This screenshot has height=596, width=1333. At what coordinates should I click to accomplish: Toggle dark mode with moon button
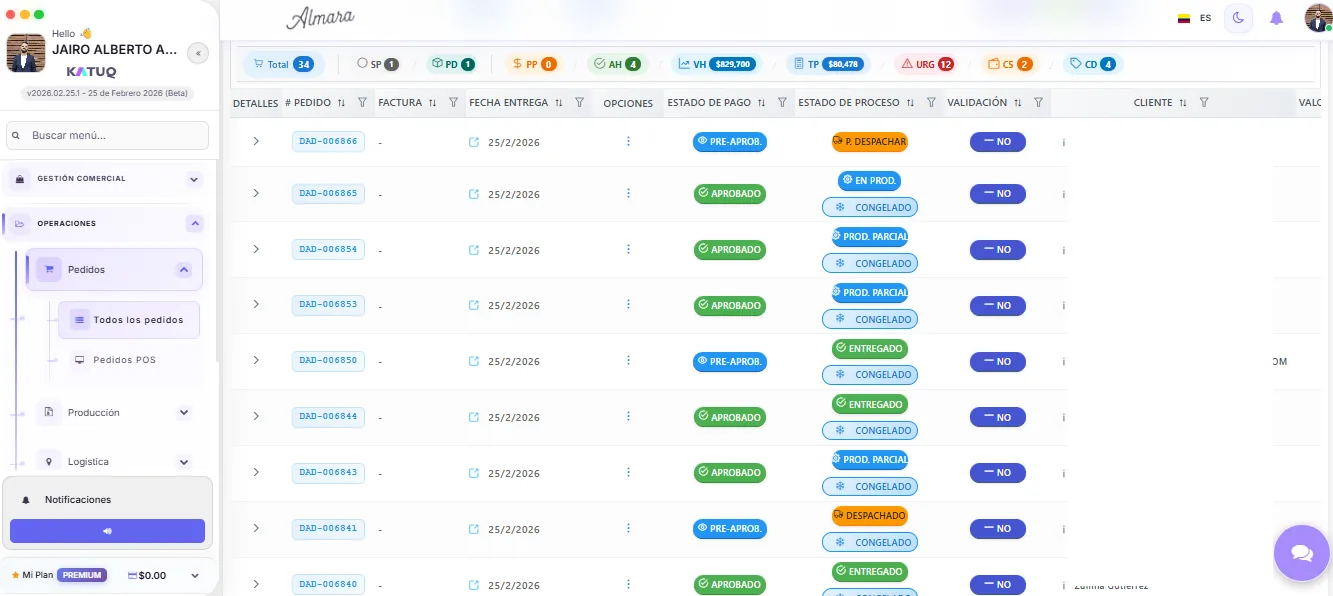coord(1238,18)
